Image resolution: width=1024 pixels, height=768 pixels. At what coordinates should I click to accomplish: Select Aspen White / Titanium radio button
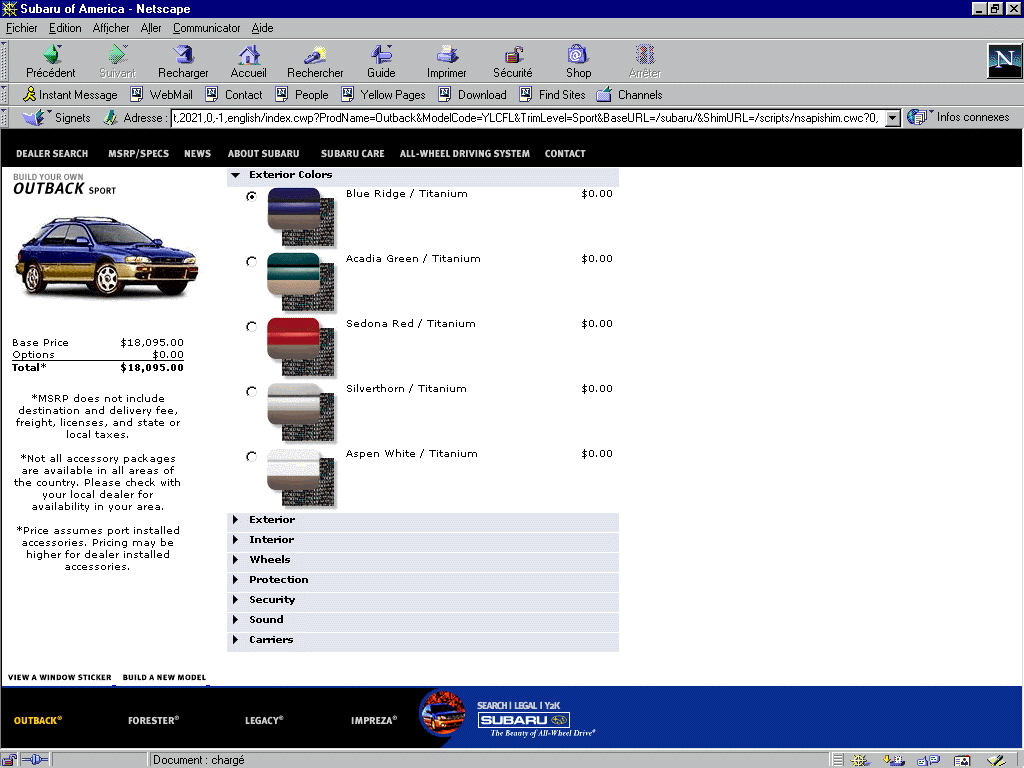tap(251, 456)
